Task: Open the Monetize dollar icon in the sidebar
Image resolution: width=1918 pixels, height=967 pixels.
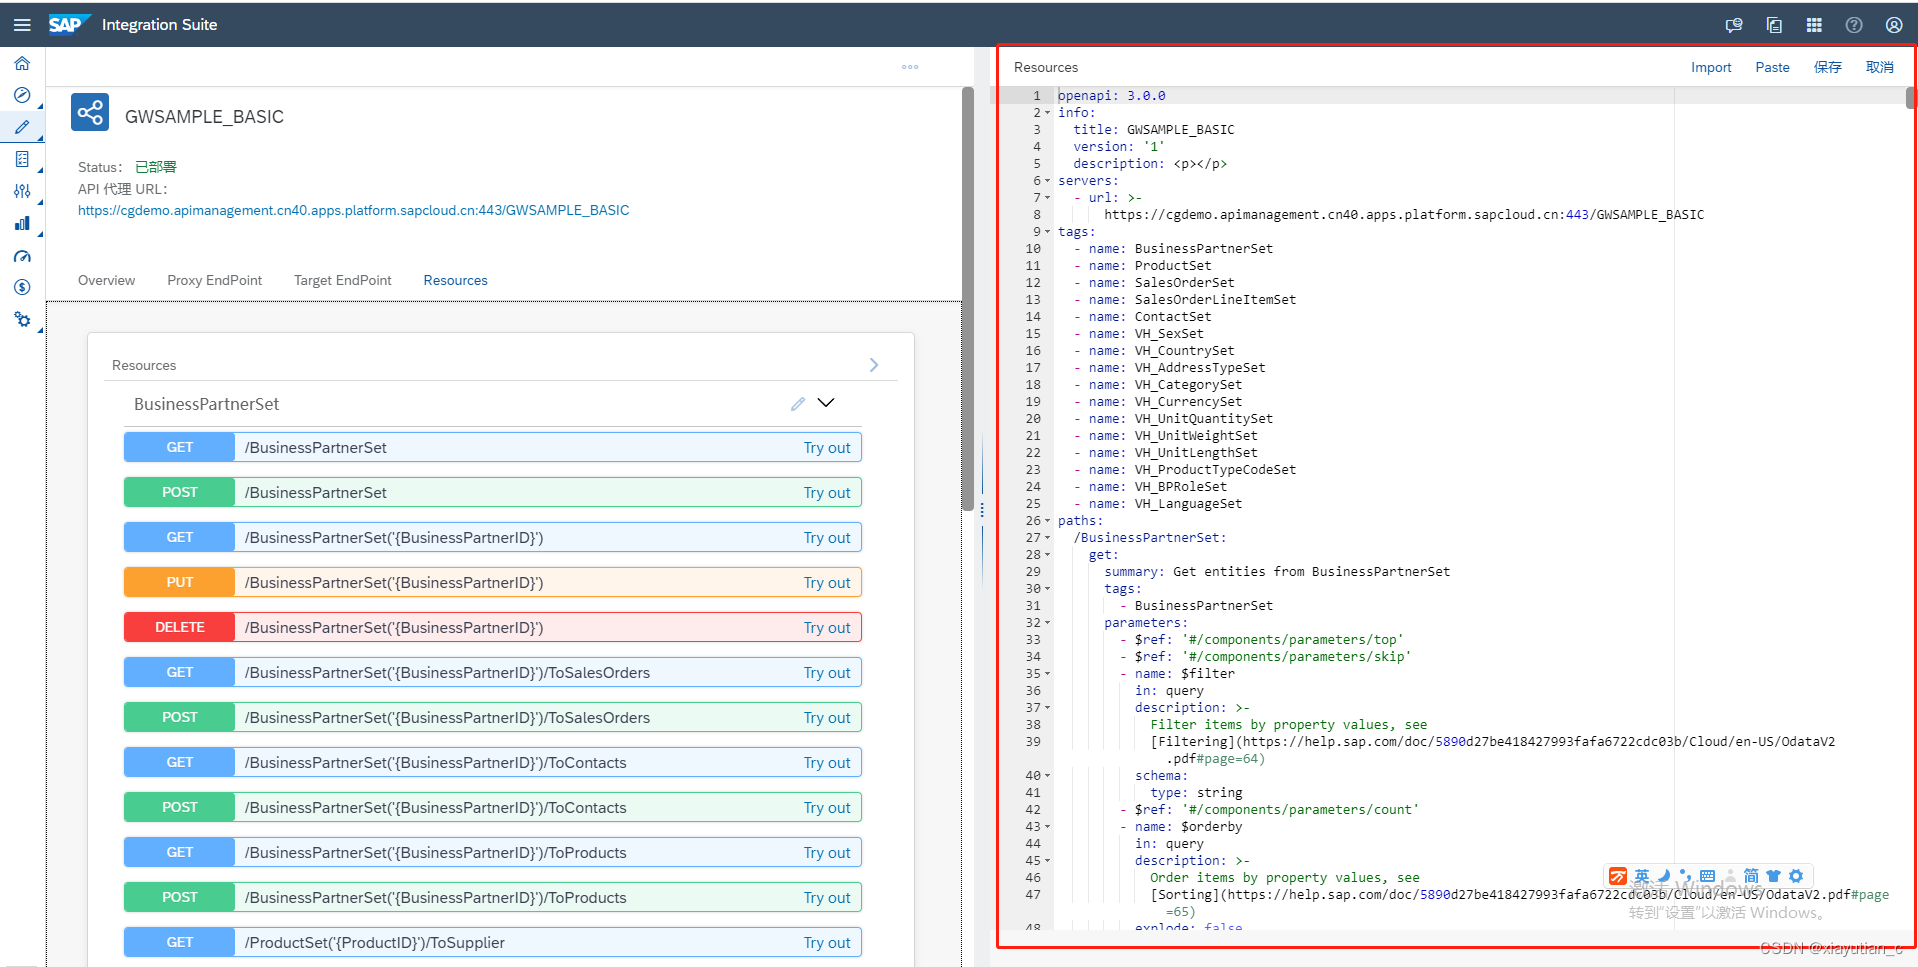Action: pyautogui.click(x=22, y=287)
